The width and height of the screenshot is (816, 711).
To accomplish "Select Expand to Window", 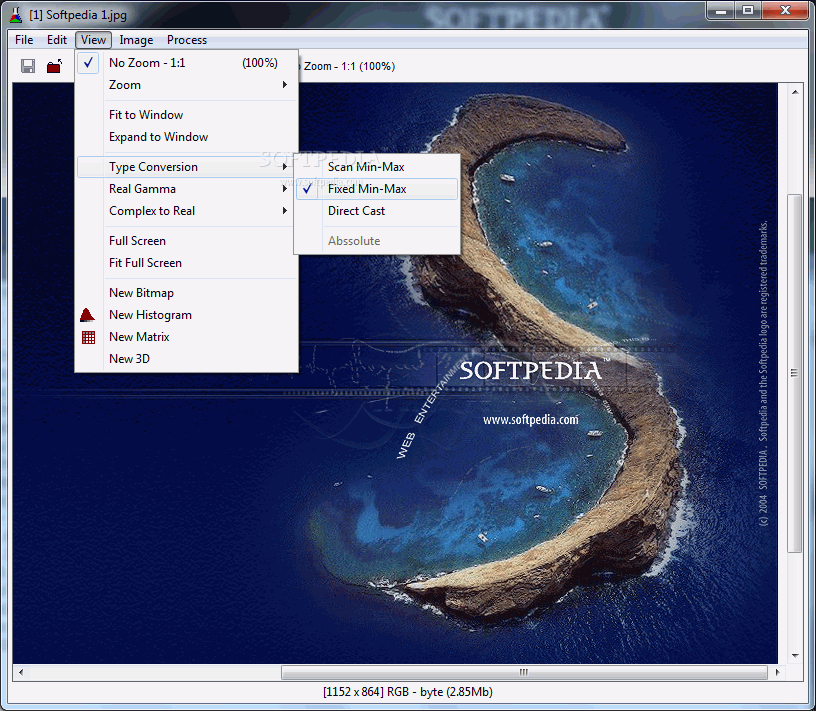I will [186, 137].
